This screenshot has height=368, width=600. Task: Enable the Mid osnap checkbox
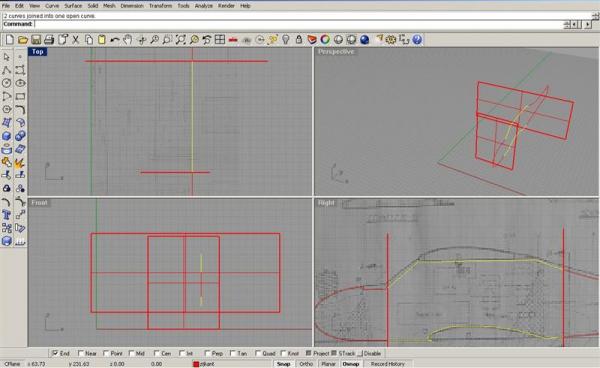pos(132,353)
